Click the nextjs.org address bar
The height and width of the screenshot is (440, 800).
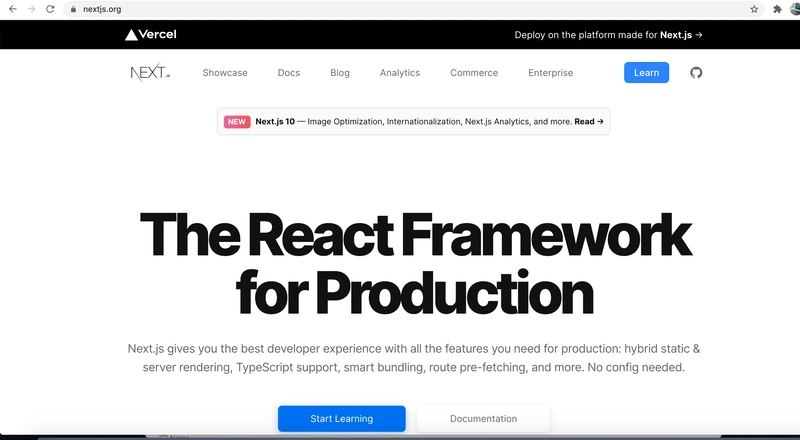413,9
